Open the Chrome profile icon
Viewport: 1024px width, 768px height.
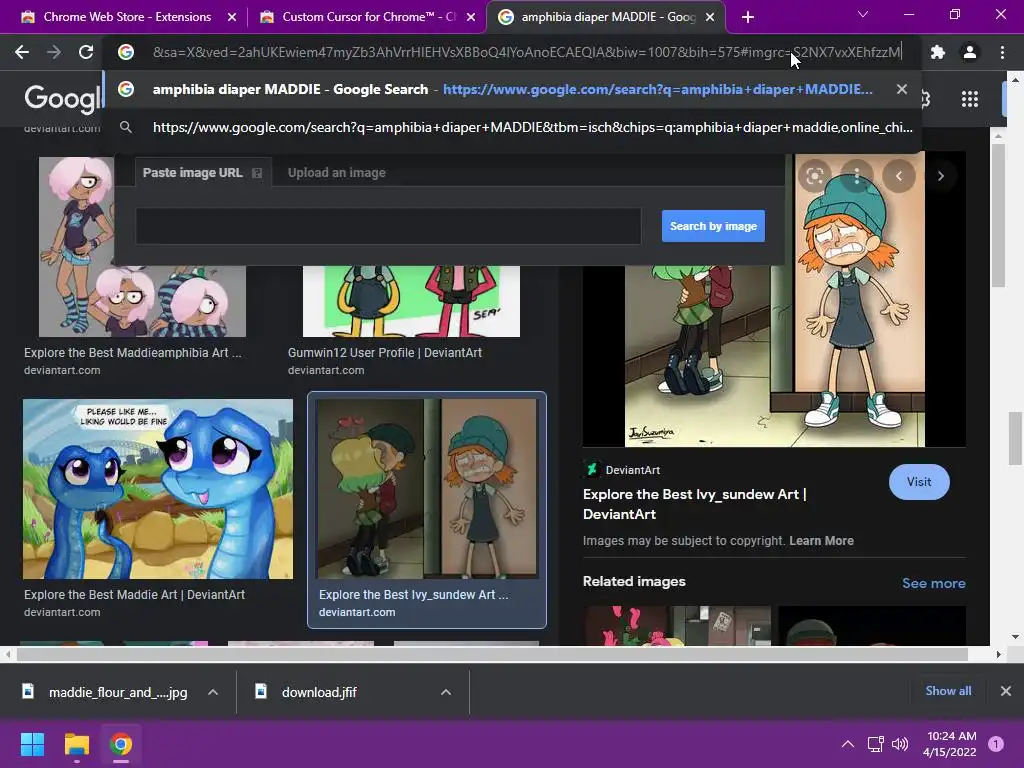click(970, 52)
